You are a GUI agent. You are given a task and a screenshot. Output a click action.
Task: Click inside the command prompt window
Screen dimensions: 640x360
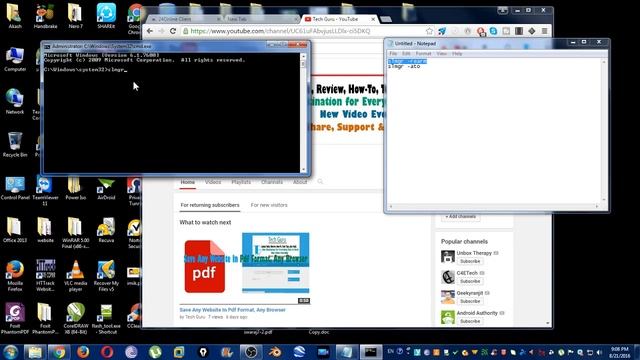[171, 112]
